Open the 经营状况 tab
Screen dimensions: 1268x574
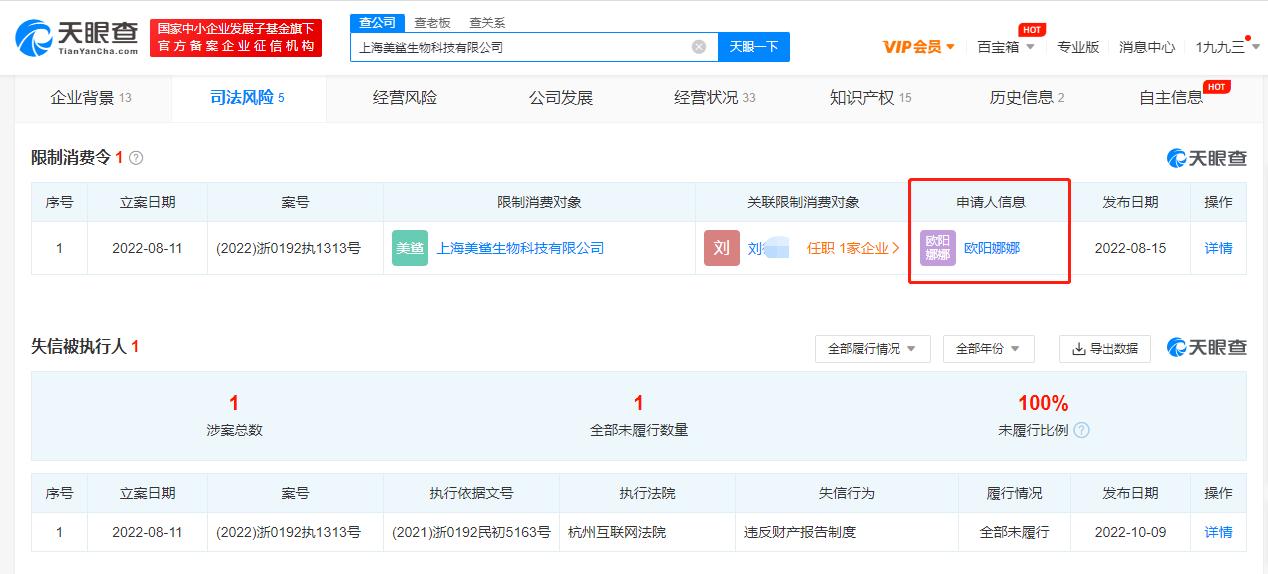tap(715, 98)
